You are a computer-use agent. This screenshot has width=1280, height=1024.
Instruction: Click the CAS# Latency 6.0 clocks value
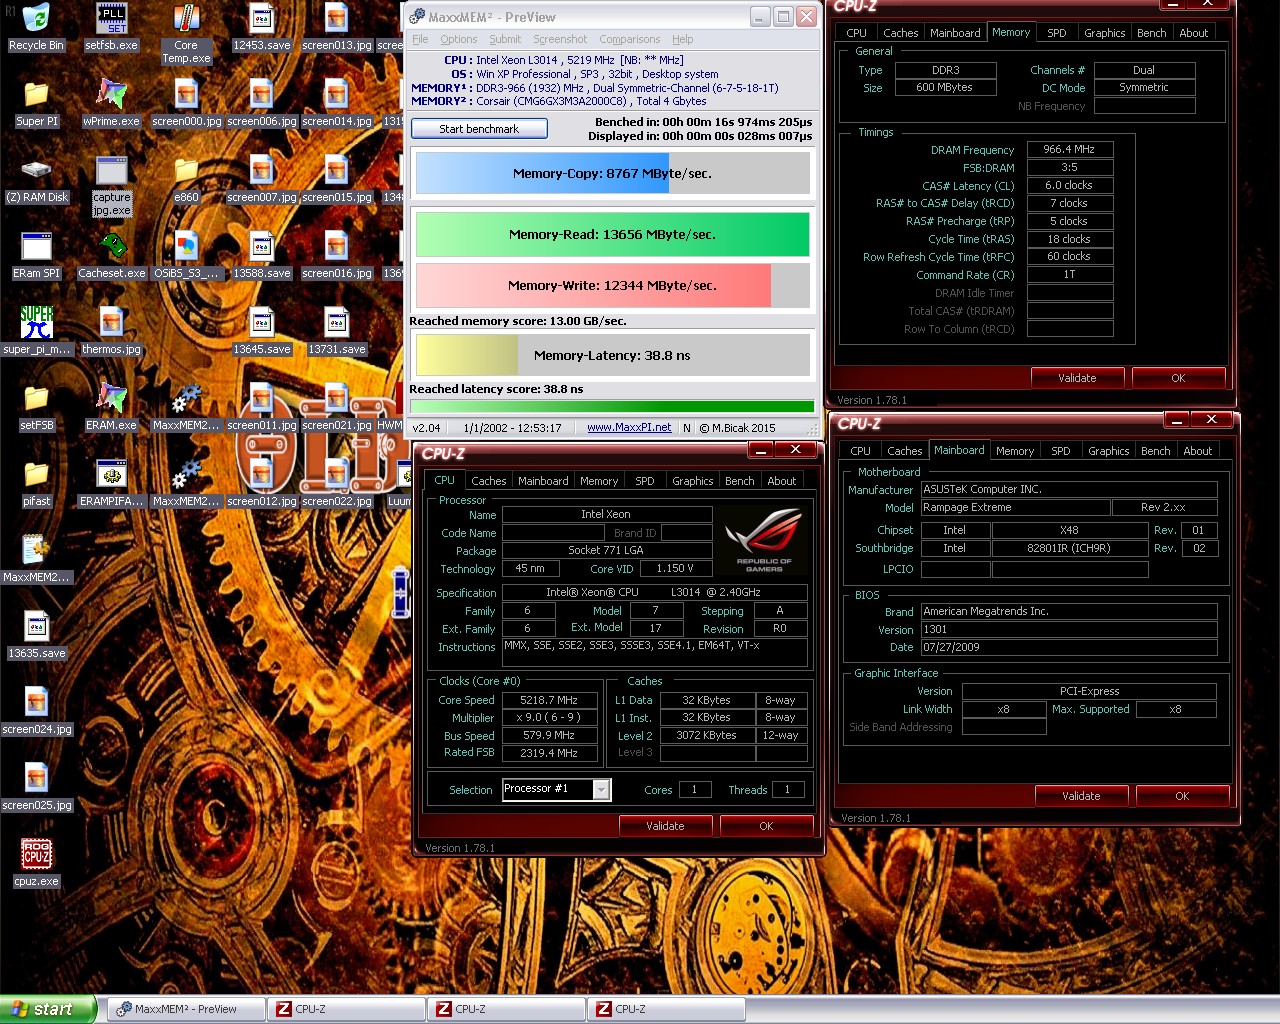(x=1069, y=185)
